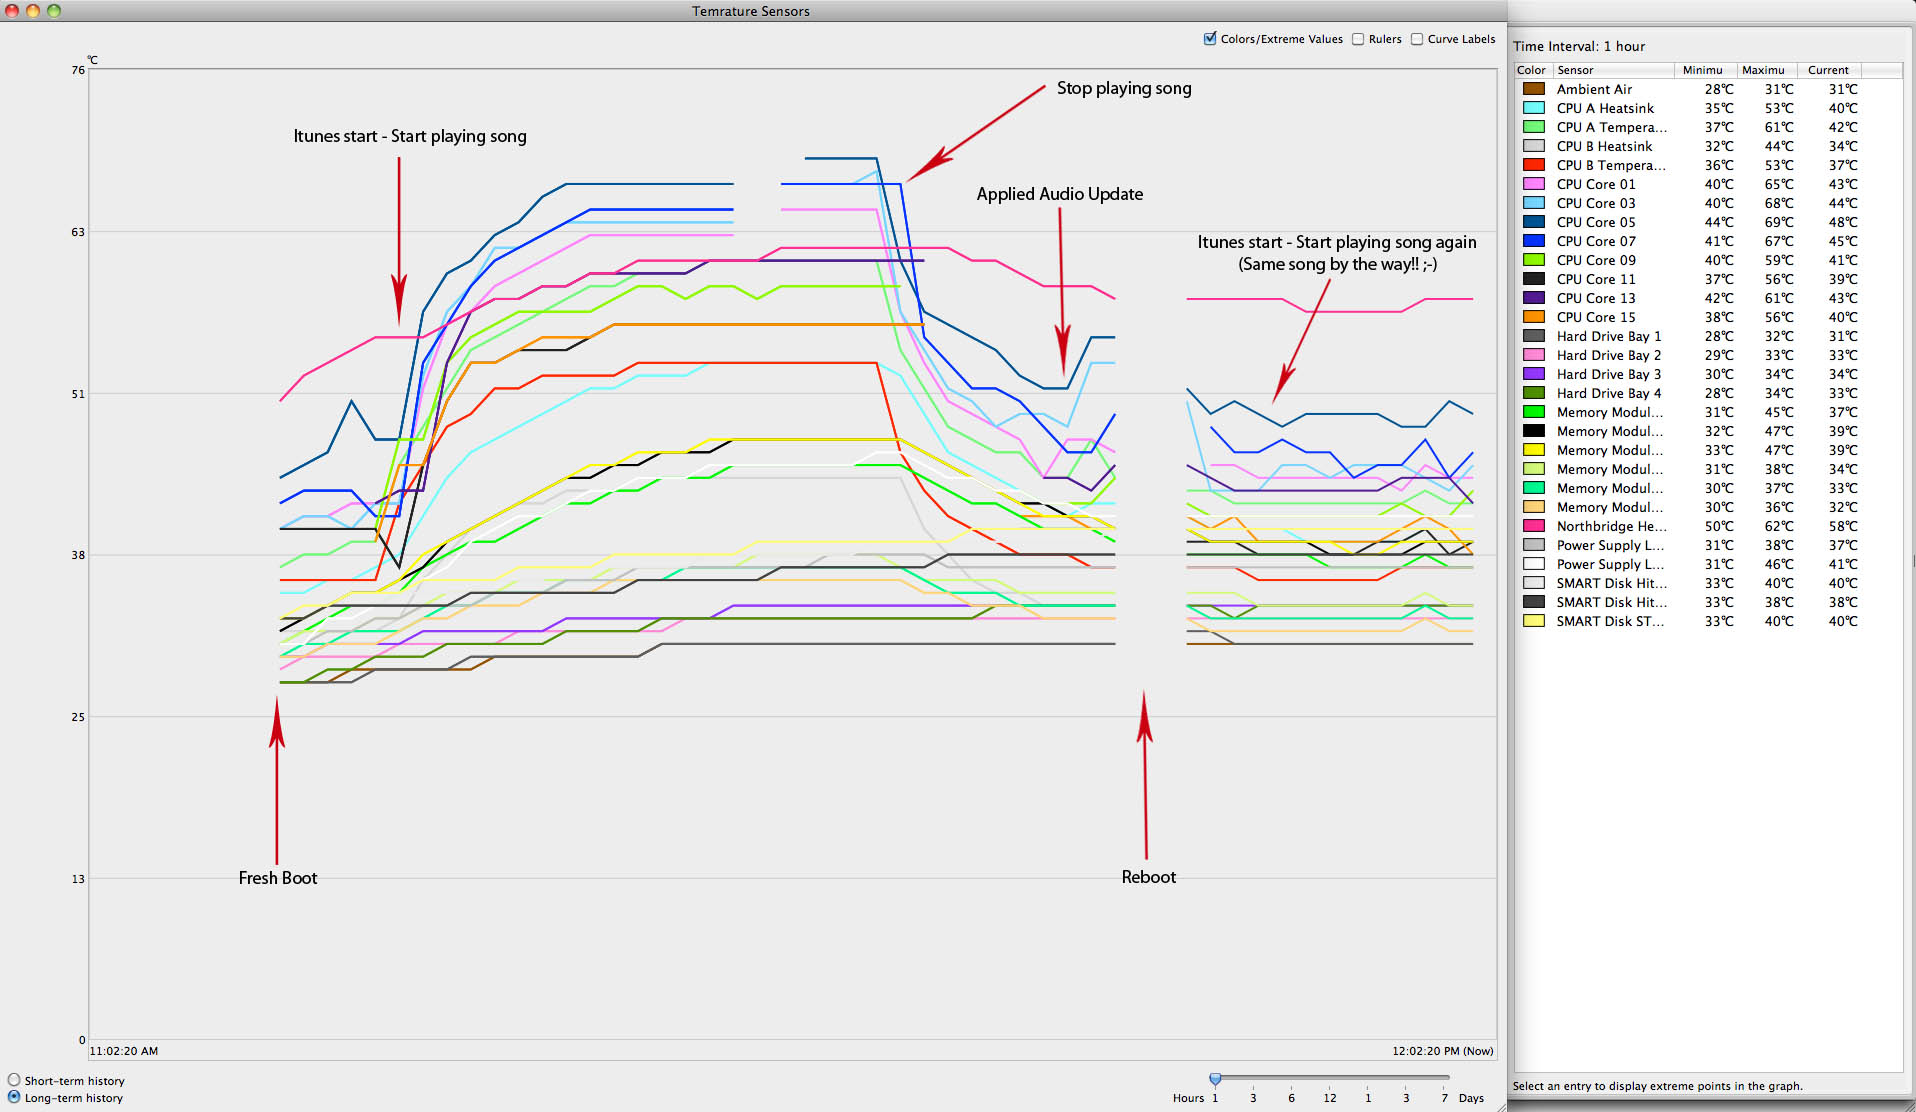
Task: Click the green zoom window button
Action: coord(54,11)
